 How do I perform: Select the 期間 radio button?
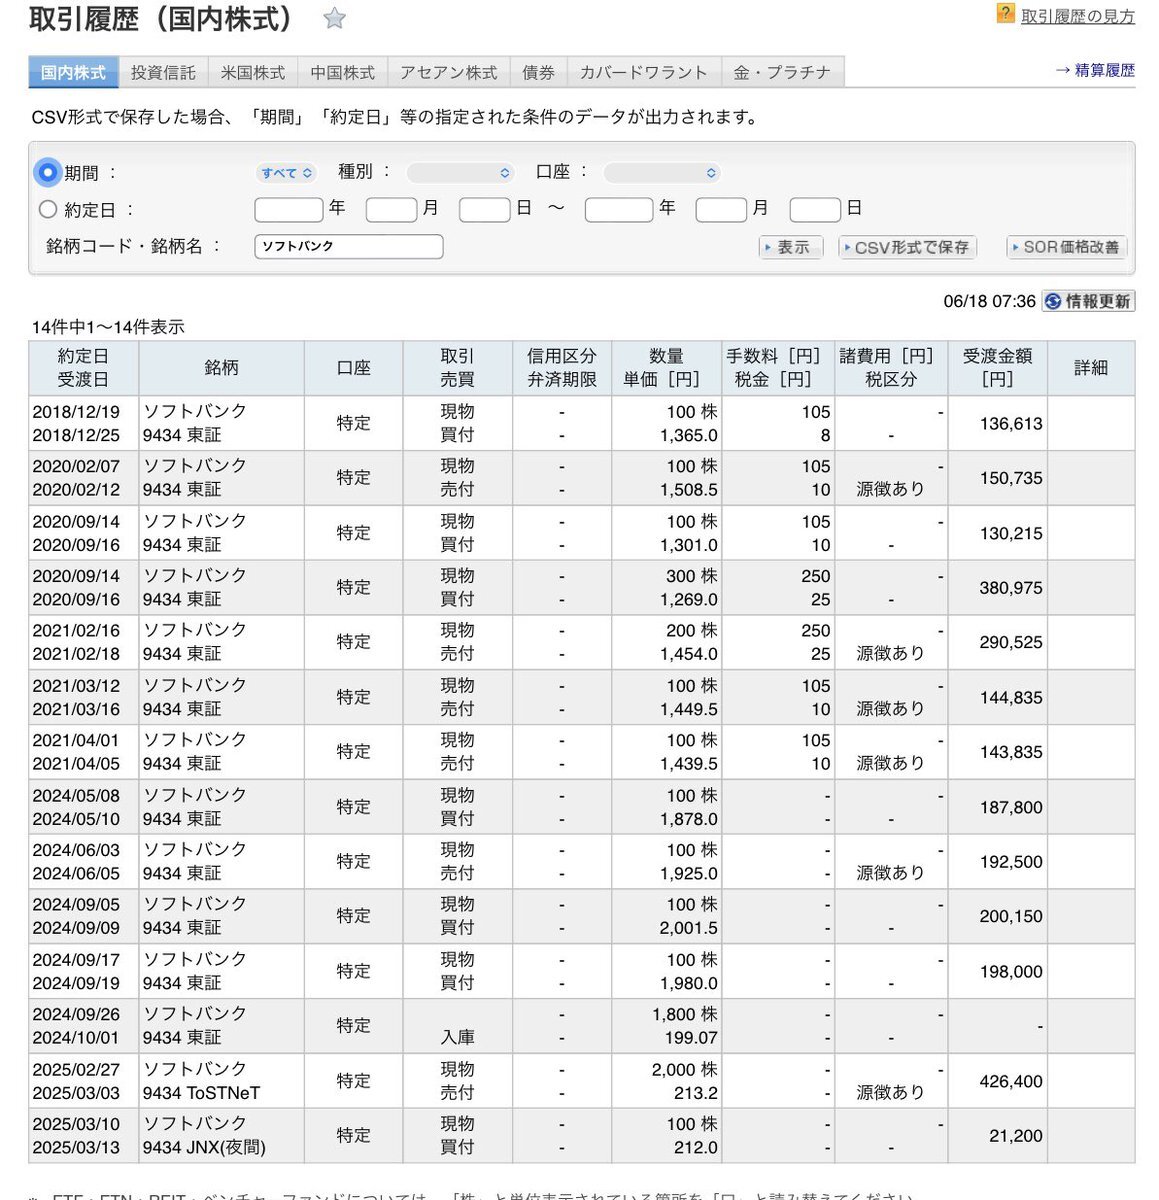tap(48, 172)
